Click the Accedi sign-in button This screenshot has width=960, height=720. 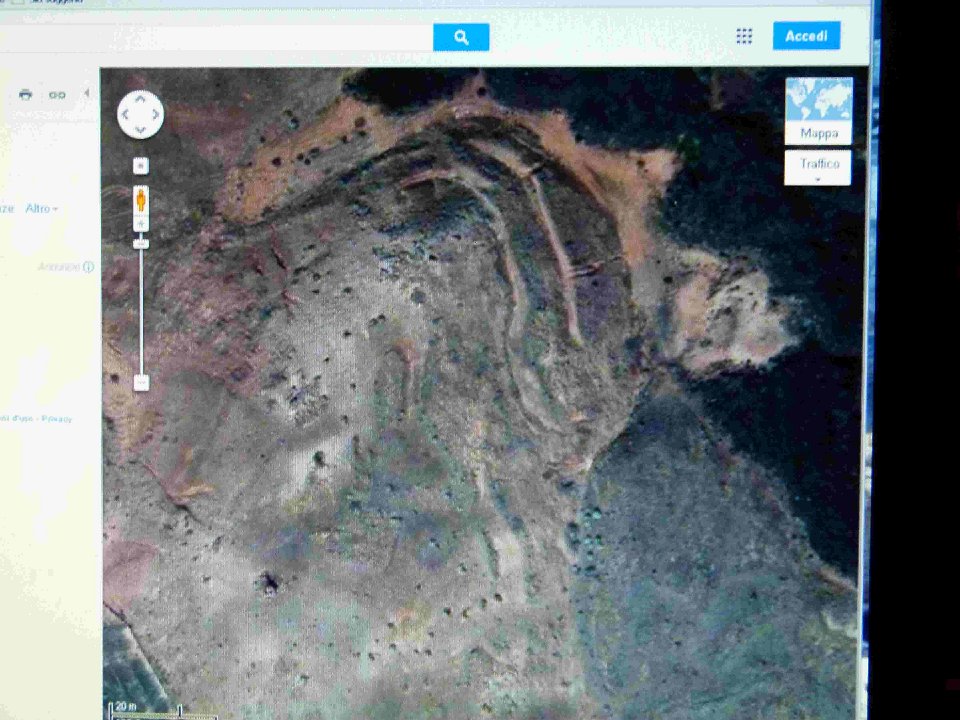(x=806, y=36)
